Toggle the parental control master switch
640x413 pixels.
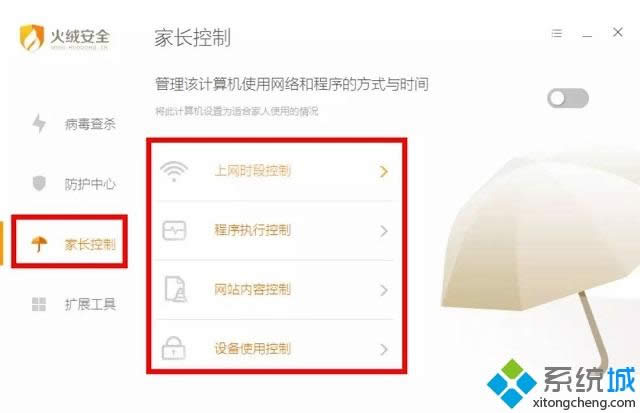[568, 98]
